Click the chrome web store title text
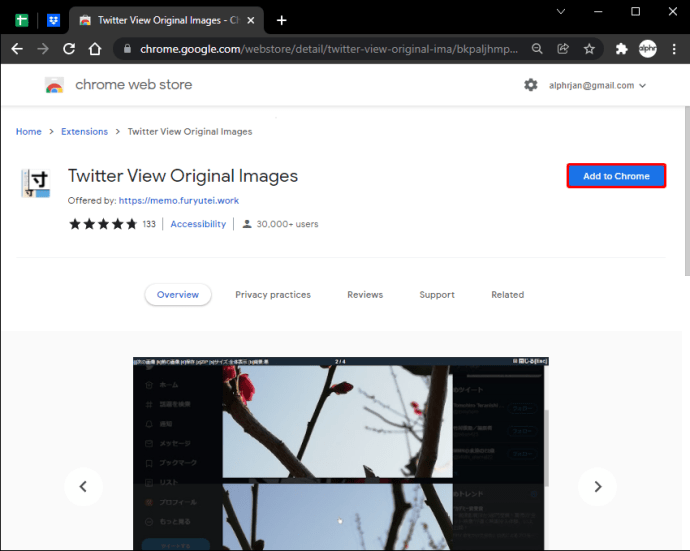This screenshot has height=551, width=690. 133,84
